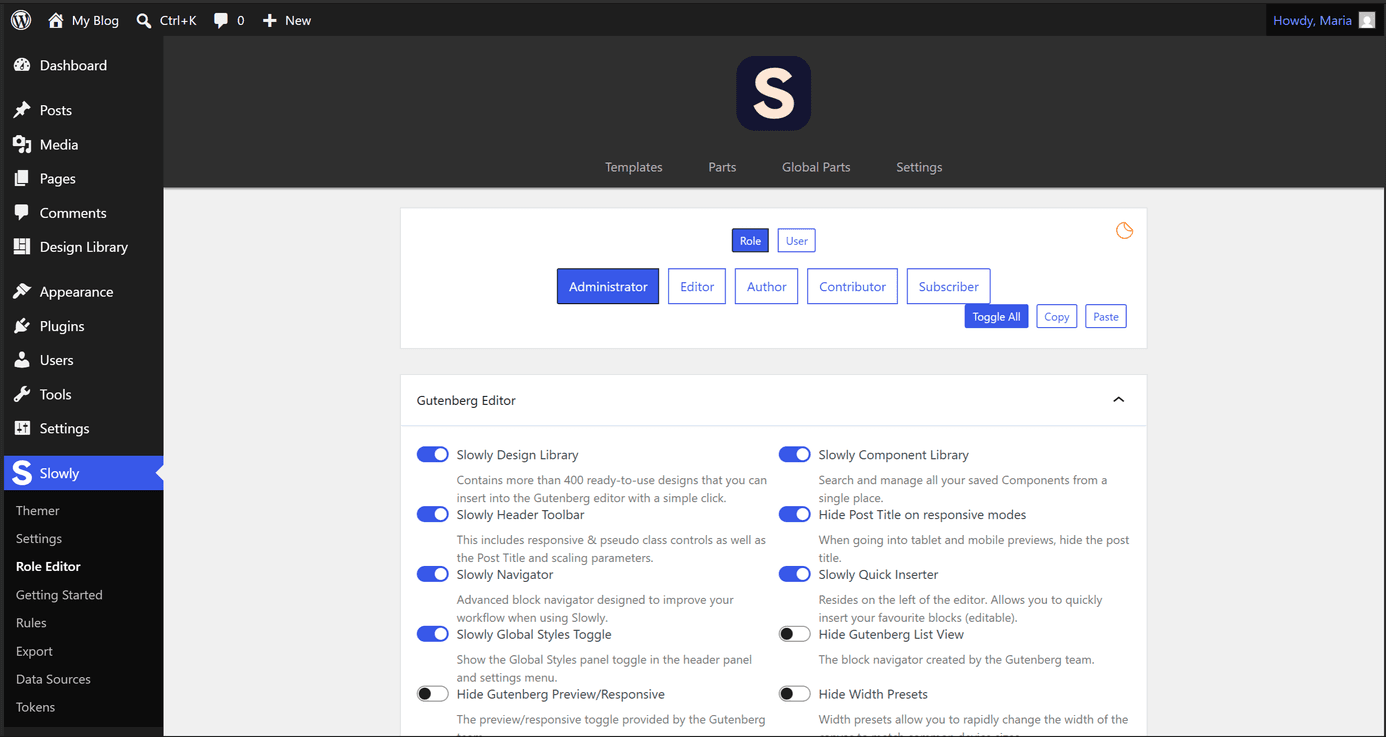Open Export in Slowly submenu
The width and height of the screenshot is (1386, 737).
click(34, 651)
